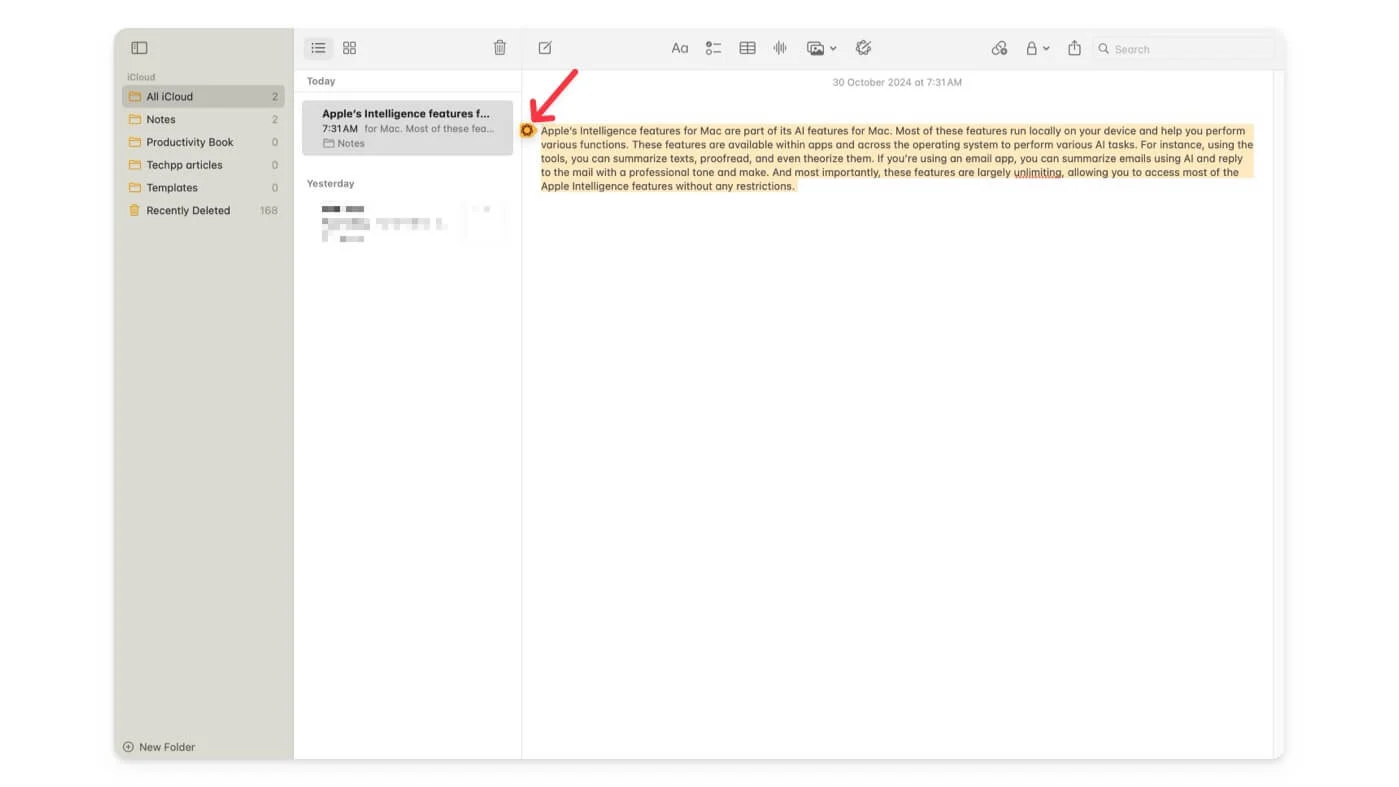Image resolution: width=1399 pixels, height=787 pixels.
Task: Switch to gallery view of notes
Action: [349, 48]
